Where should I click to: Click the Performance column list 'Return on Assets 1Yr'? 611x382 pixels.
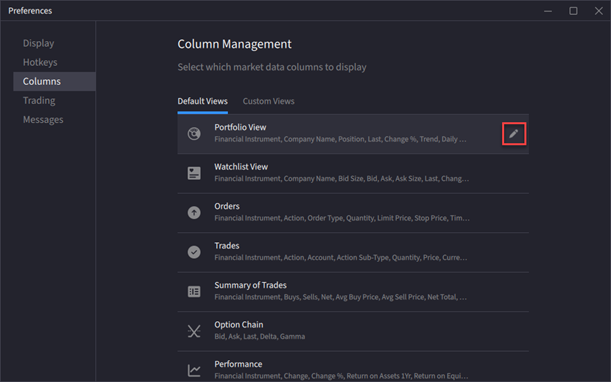coord(341,376)
